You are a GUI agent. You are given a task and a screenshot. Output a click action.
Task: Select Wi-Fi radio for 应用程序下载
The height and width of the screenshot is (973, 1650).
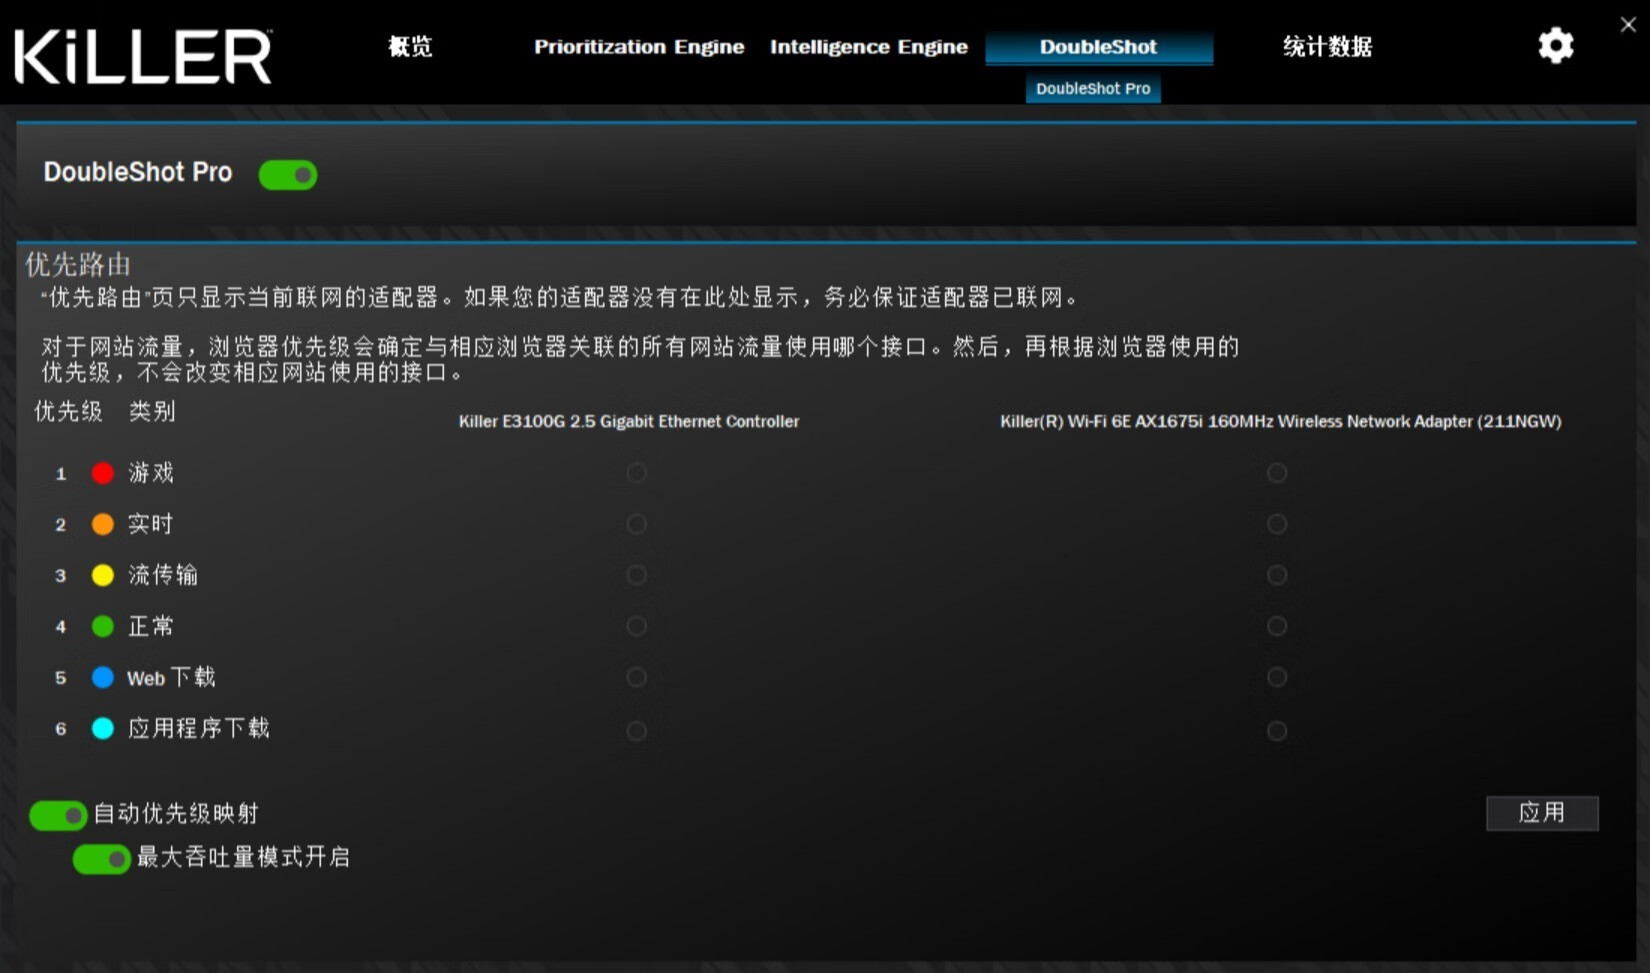pyautogui.click(x=1277, y=731)
